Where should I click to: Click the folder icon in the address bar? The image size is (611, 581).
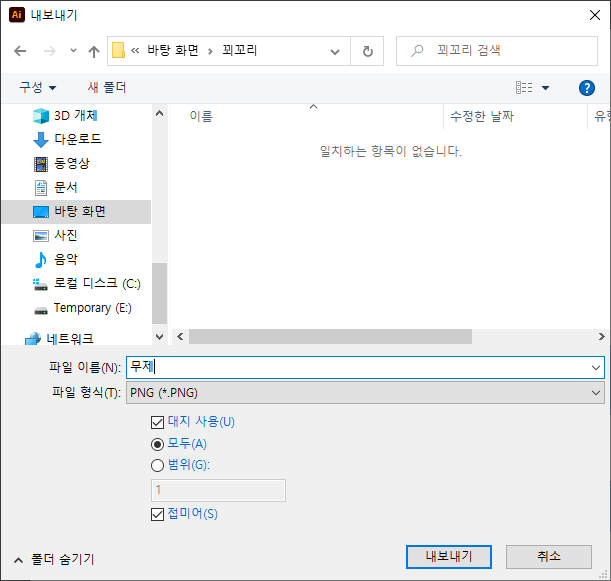pyautogui.click(x=118, y=50)
